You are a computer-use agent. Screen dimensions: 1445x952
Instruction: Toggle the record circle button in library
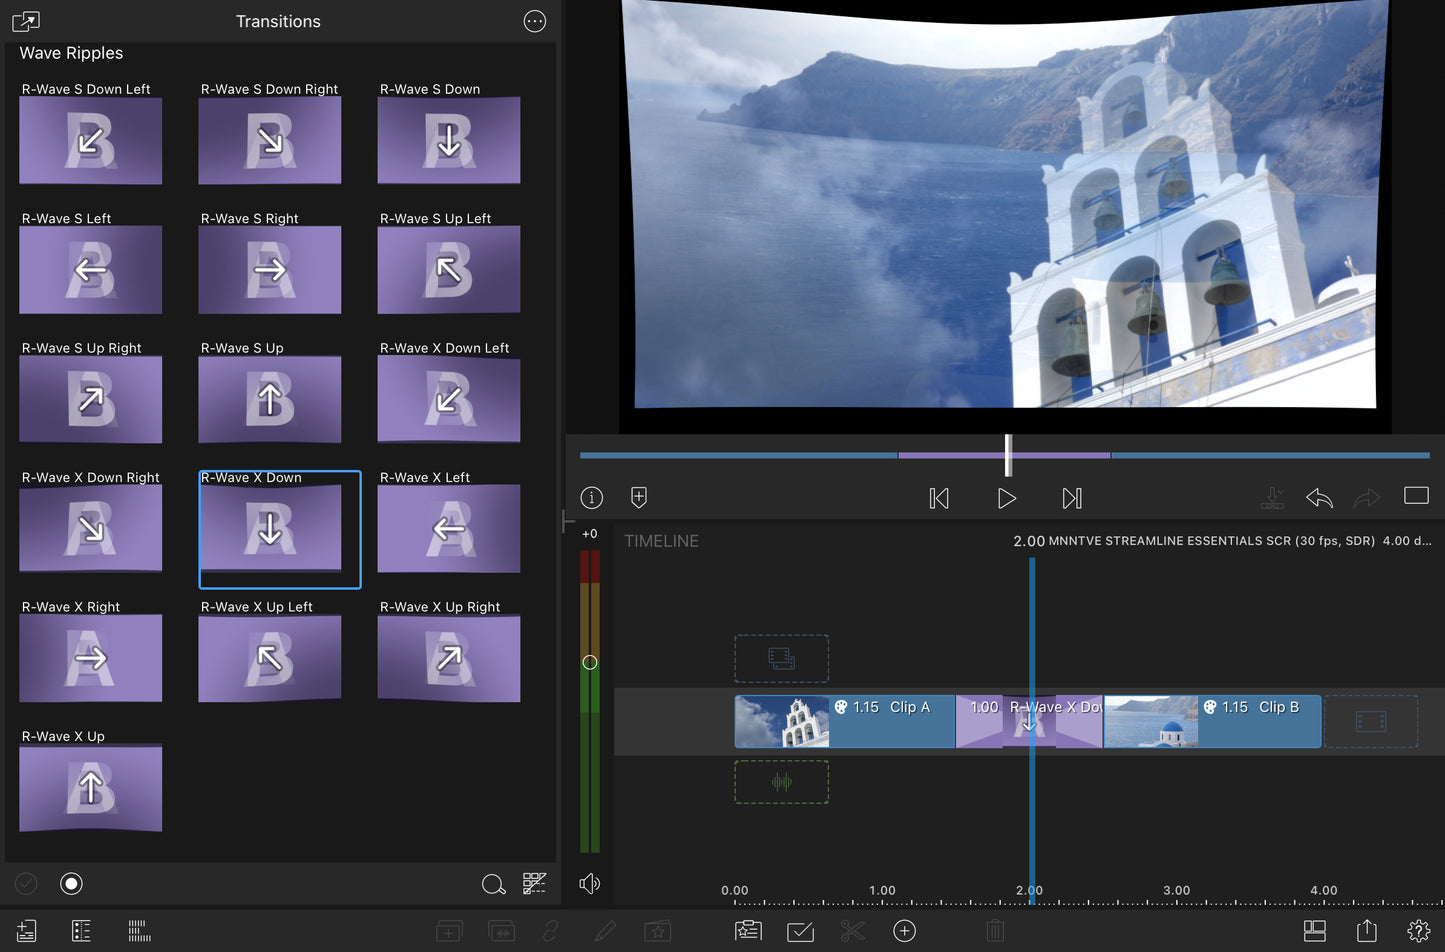click(71, 883)
